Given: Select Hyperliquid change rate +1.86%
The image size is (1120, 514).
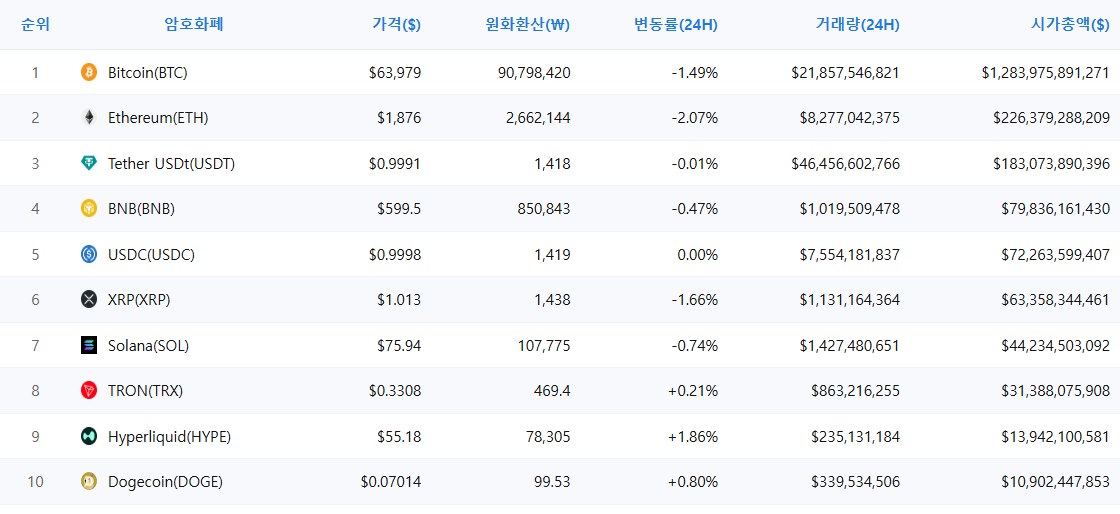Looking at the screenshot, I should click(693, 436).
